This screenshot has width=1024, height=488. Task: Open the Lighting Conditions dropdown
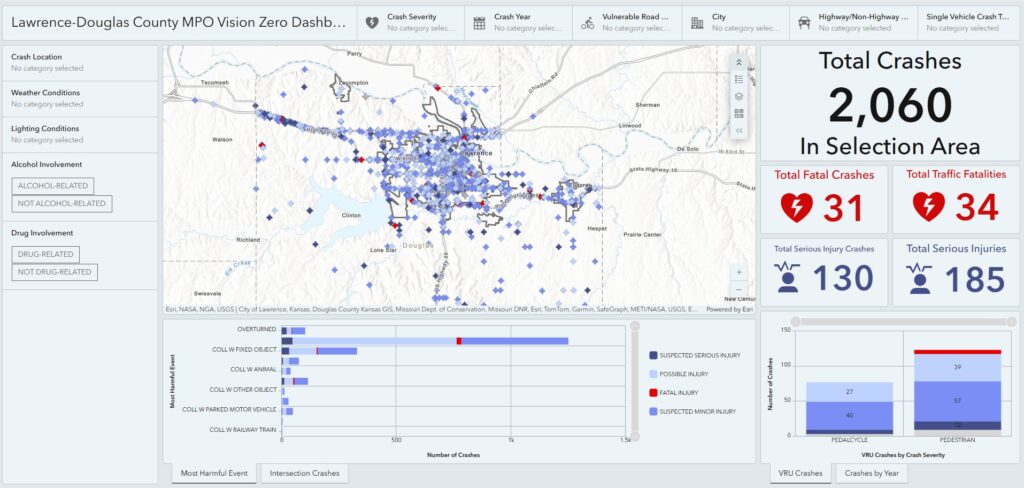point(79,134)
